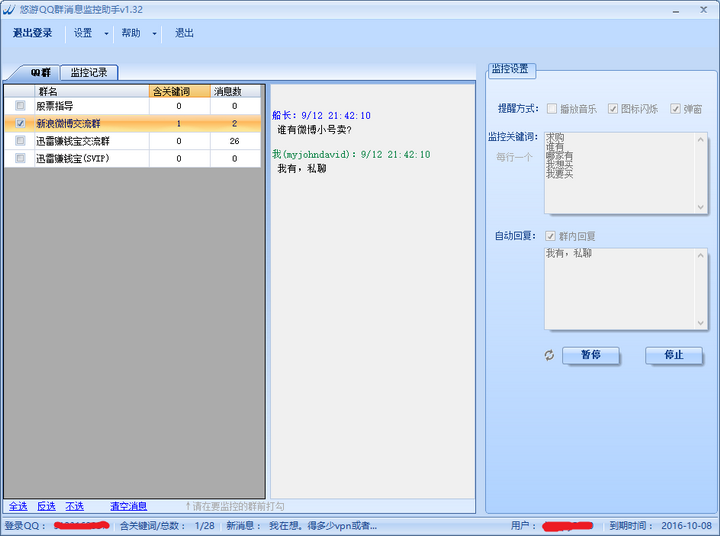The width and height of the screenshot is (720, 536).
Task: Click down arrow of auto-reply box scrollbar
Action: pyautogui.click(x=700, y=323)
